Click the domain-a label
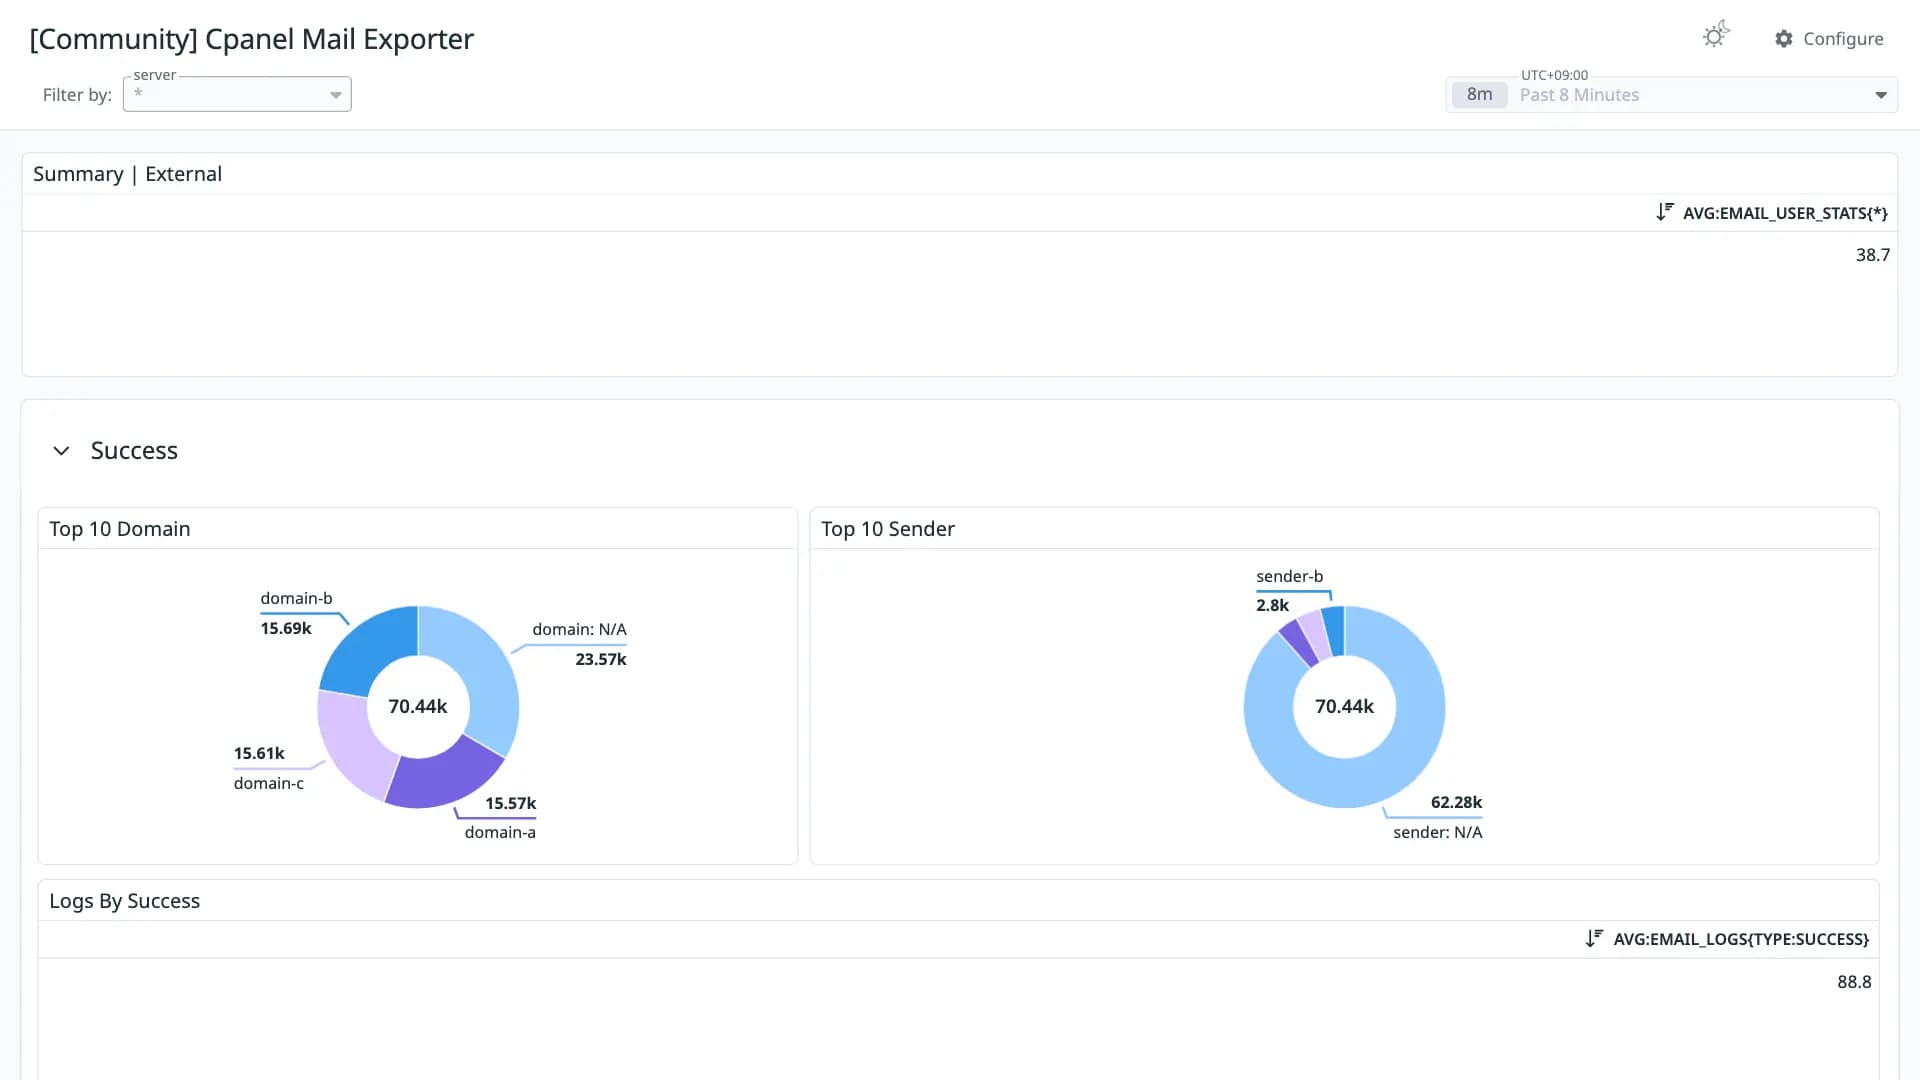The height and width of the screenshot is (1080, 1920). pyautogui.click(x=500, y=832)
